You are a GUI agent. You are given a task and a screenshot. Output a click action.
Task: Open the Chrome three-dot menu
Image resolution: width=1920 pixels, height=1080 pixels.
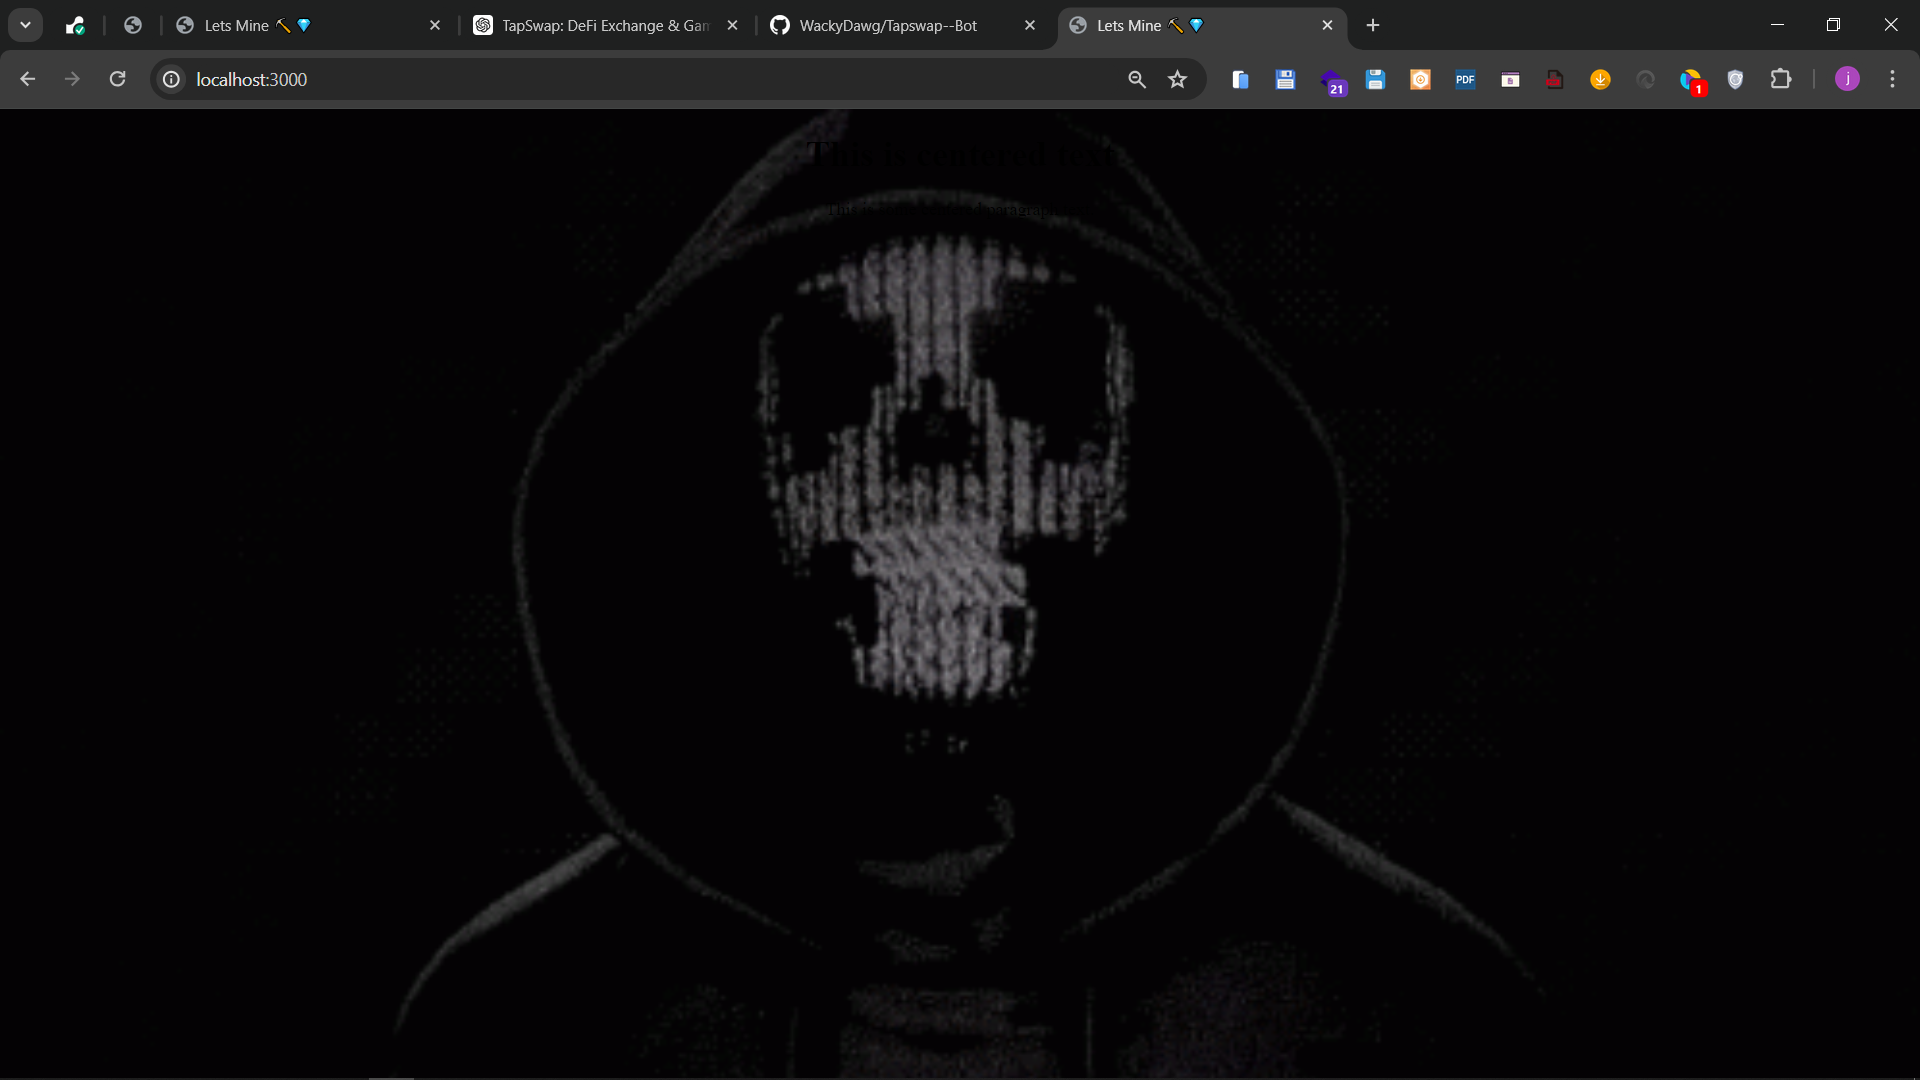pos(1892,79)
